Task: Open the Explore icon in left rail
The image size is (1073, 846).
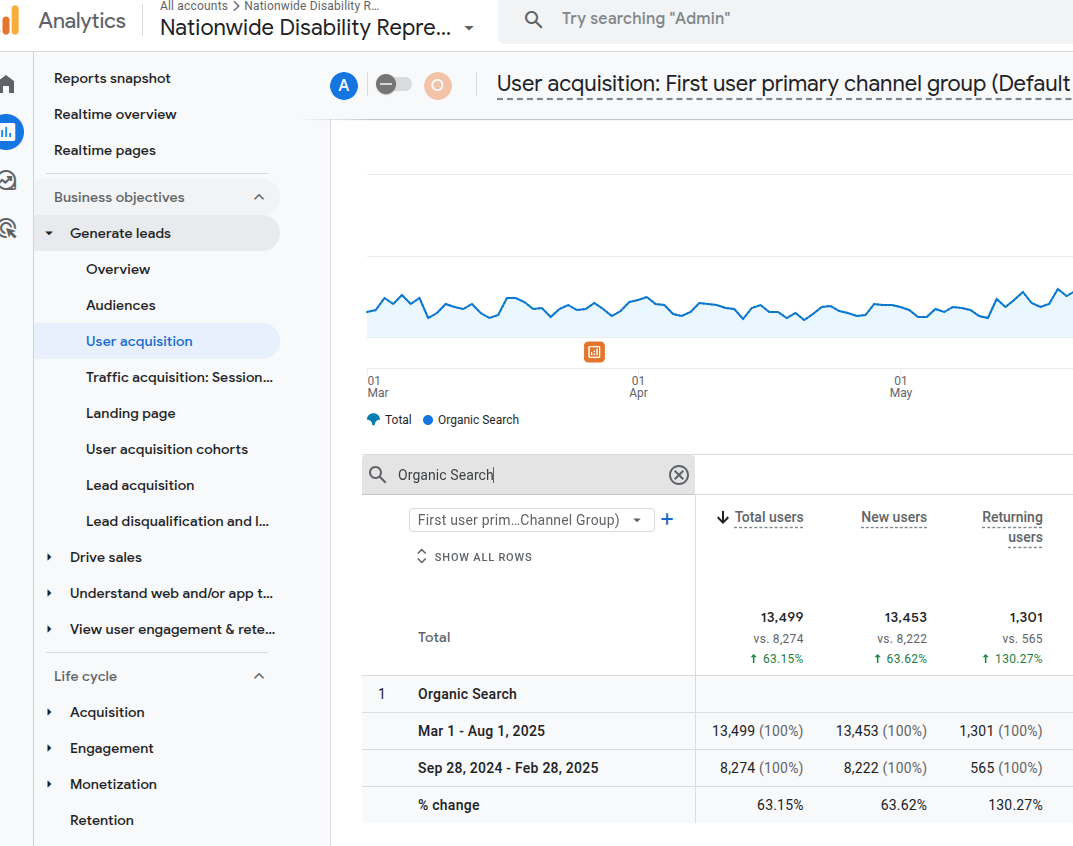Action: (x=8, y=181)
